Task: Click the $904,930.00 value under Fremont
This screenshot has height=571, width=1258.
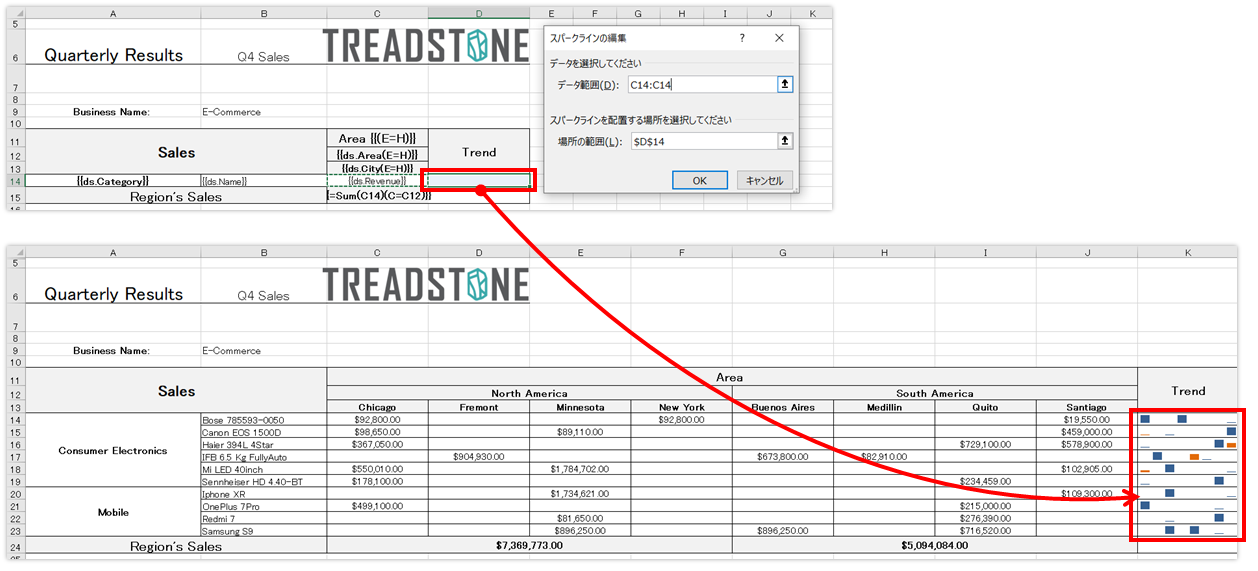Action: click(x=479, y=457)
